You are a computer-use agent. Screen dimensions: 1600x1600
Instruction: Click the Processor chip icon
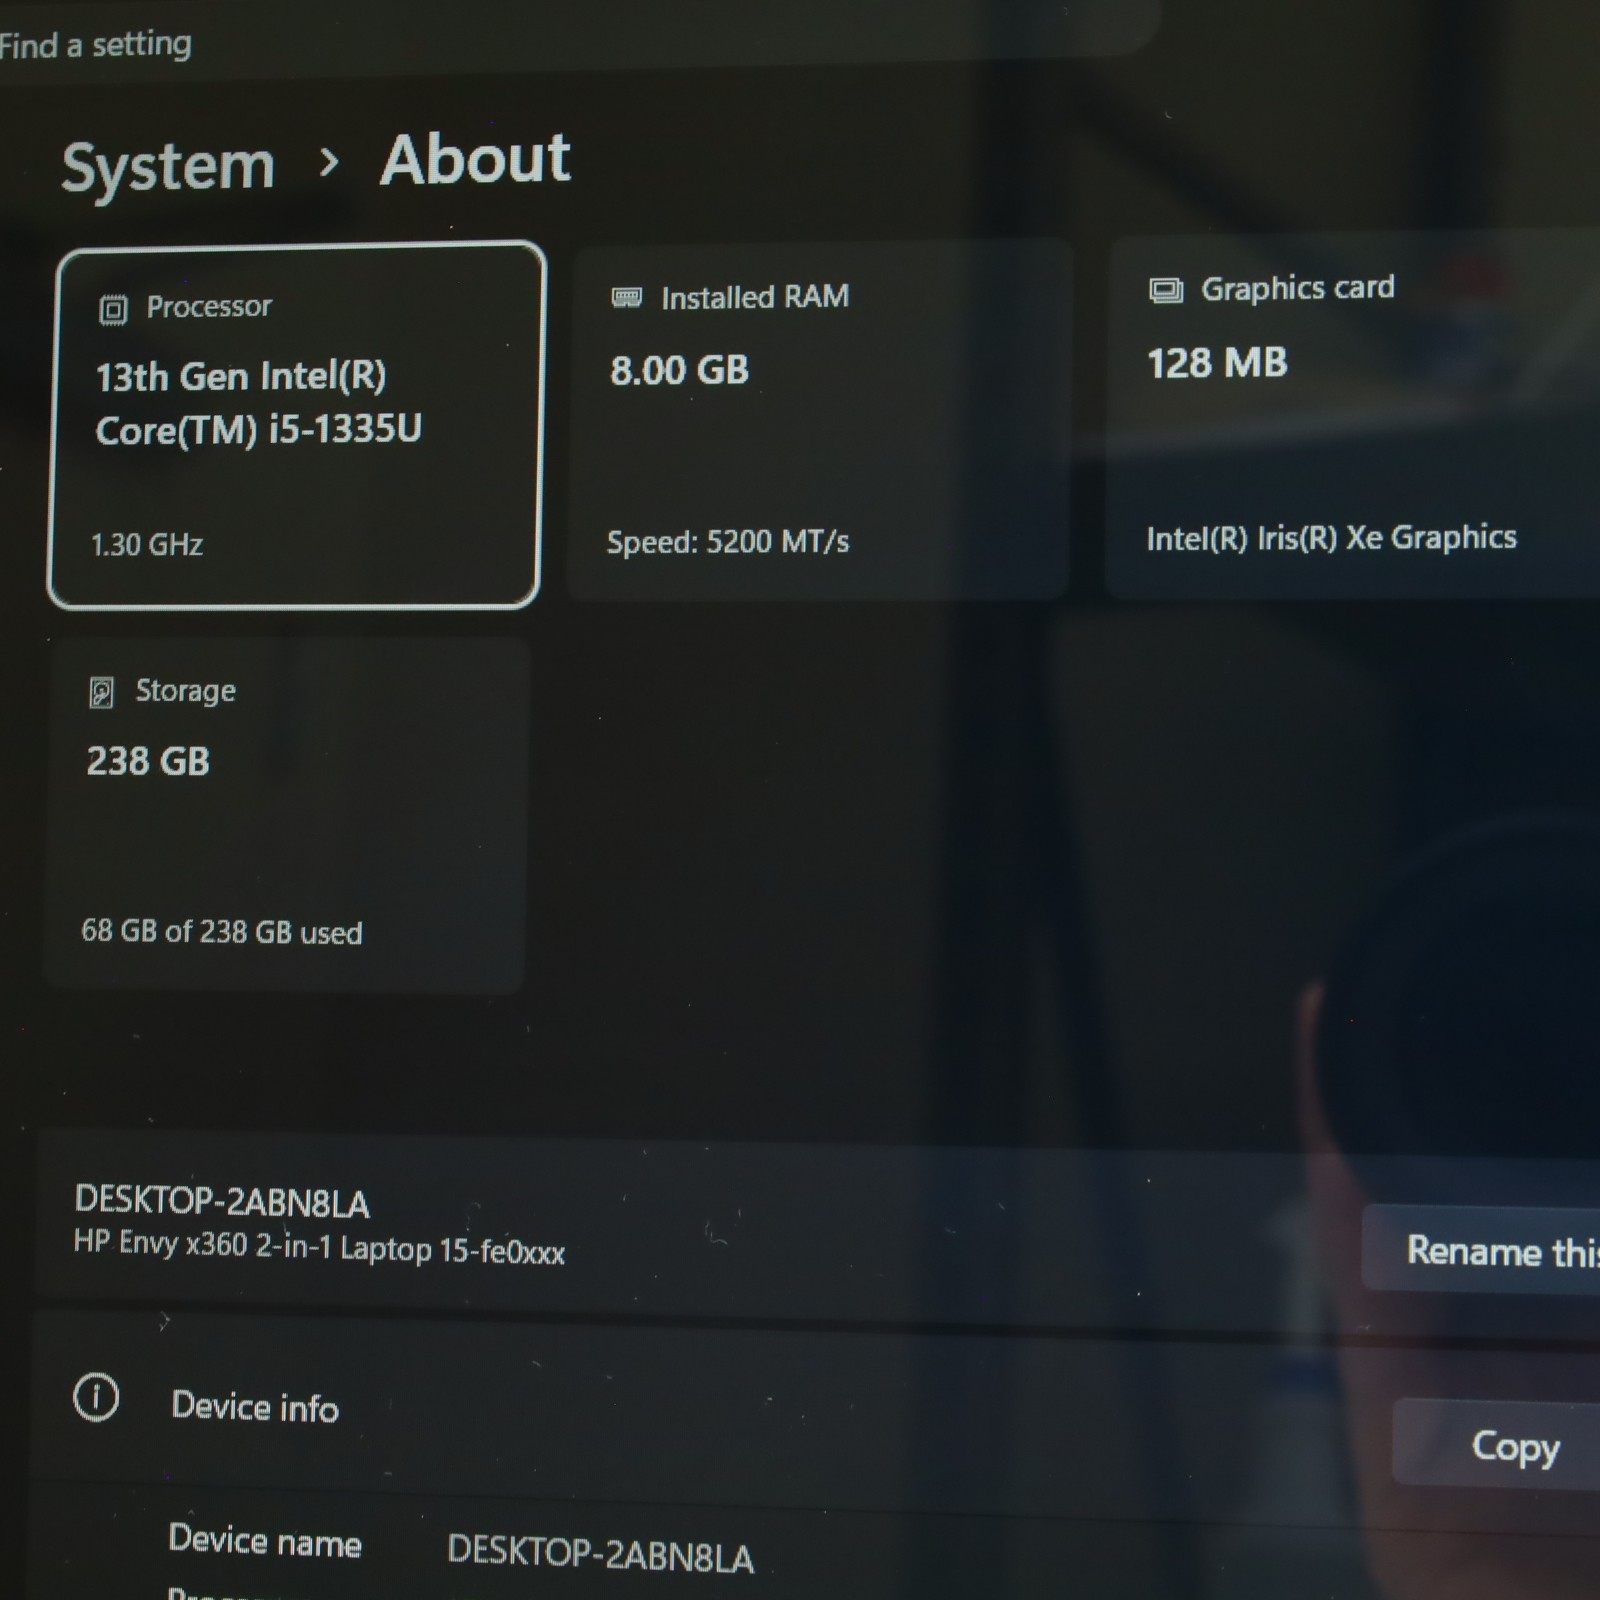pyautogui.click(x=113, y=310)
